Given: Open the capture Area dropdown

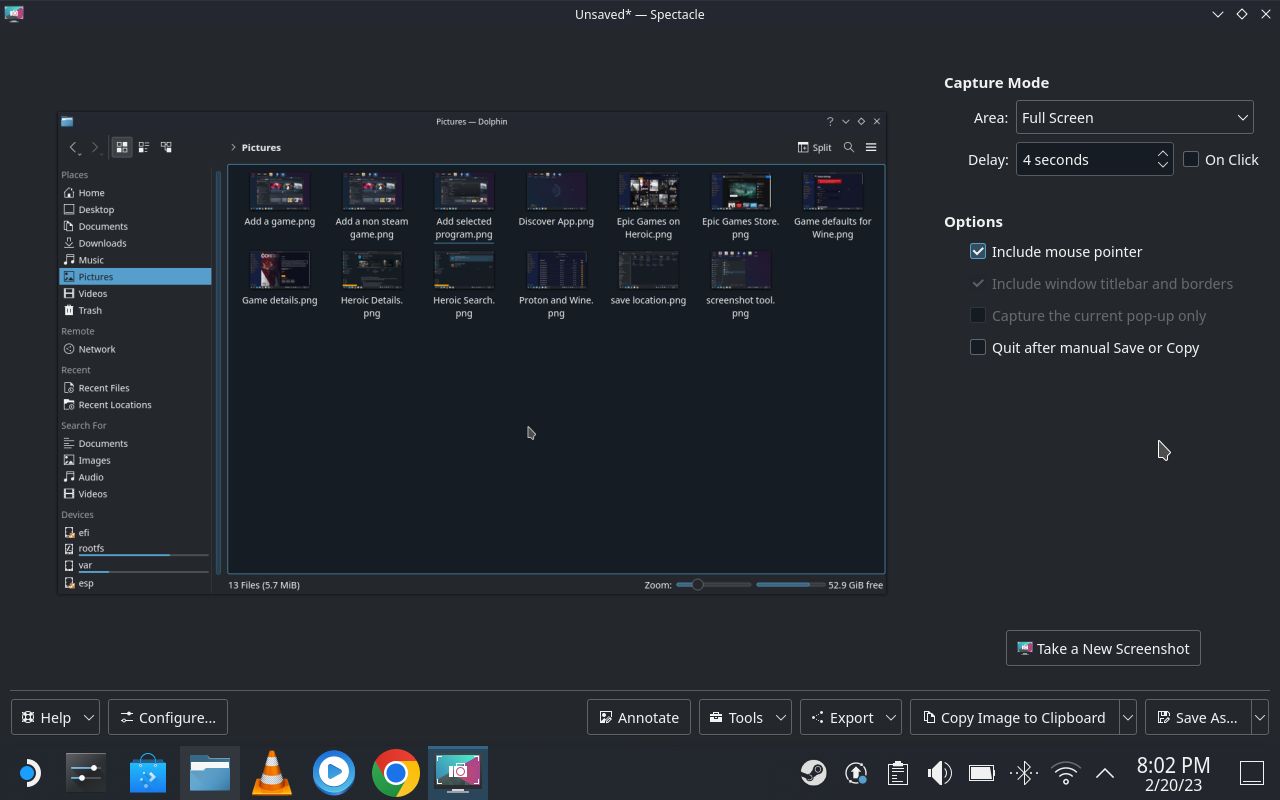Looking at the screenshot, I should tap(1134, 117).
